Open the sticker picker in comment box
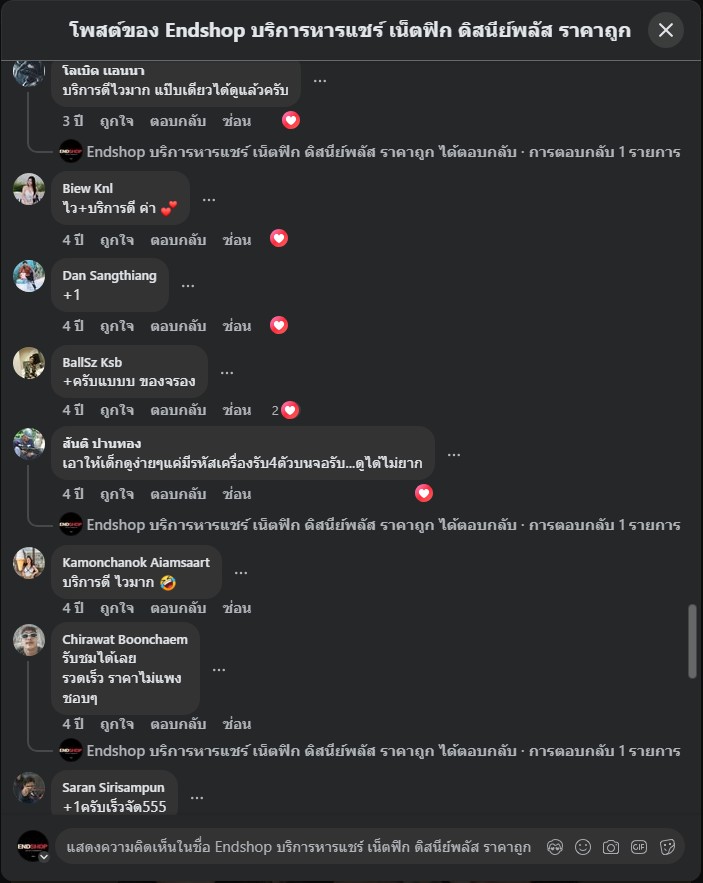 tap(668, 847)
